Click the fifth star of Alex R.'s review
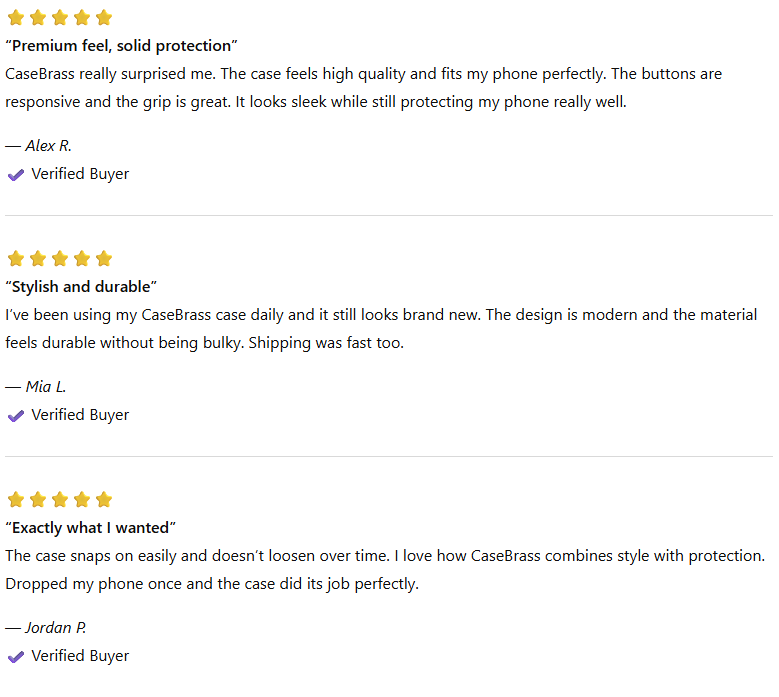 104,18
